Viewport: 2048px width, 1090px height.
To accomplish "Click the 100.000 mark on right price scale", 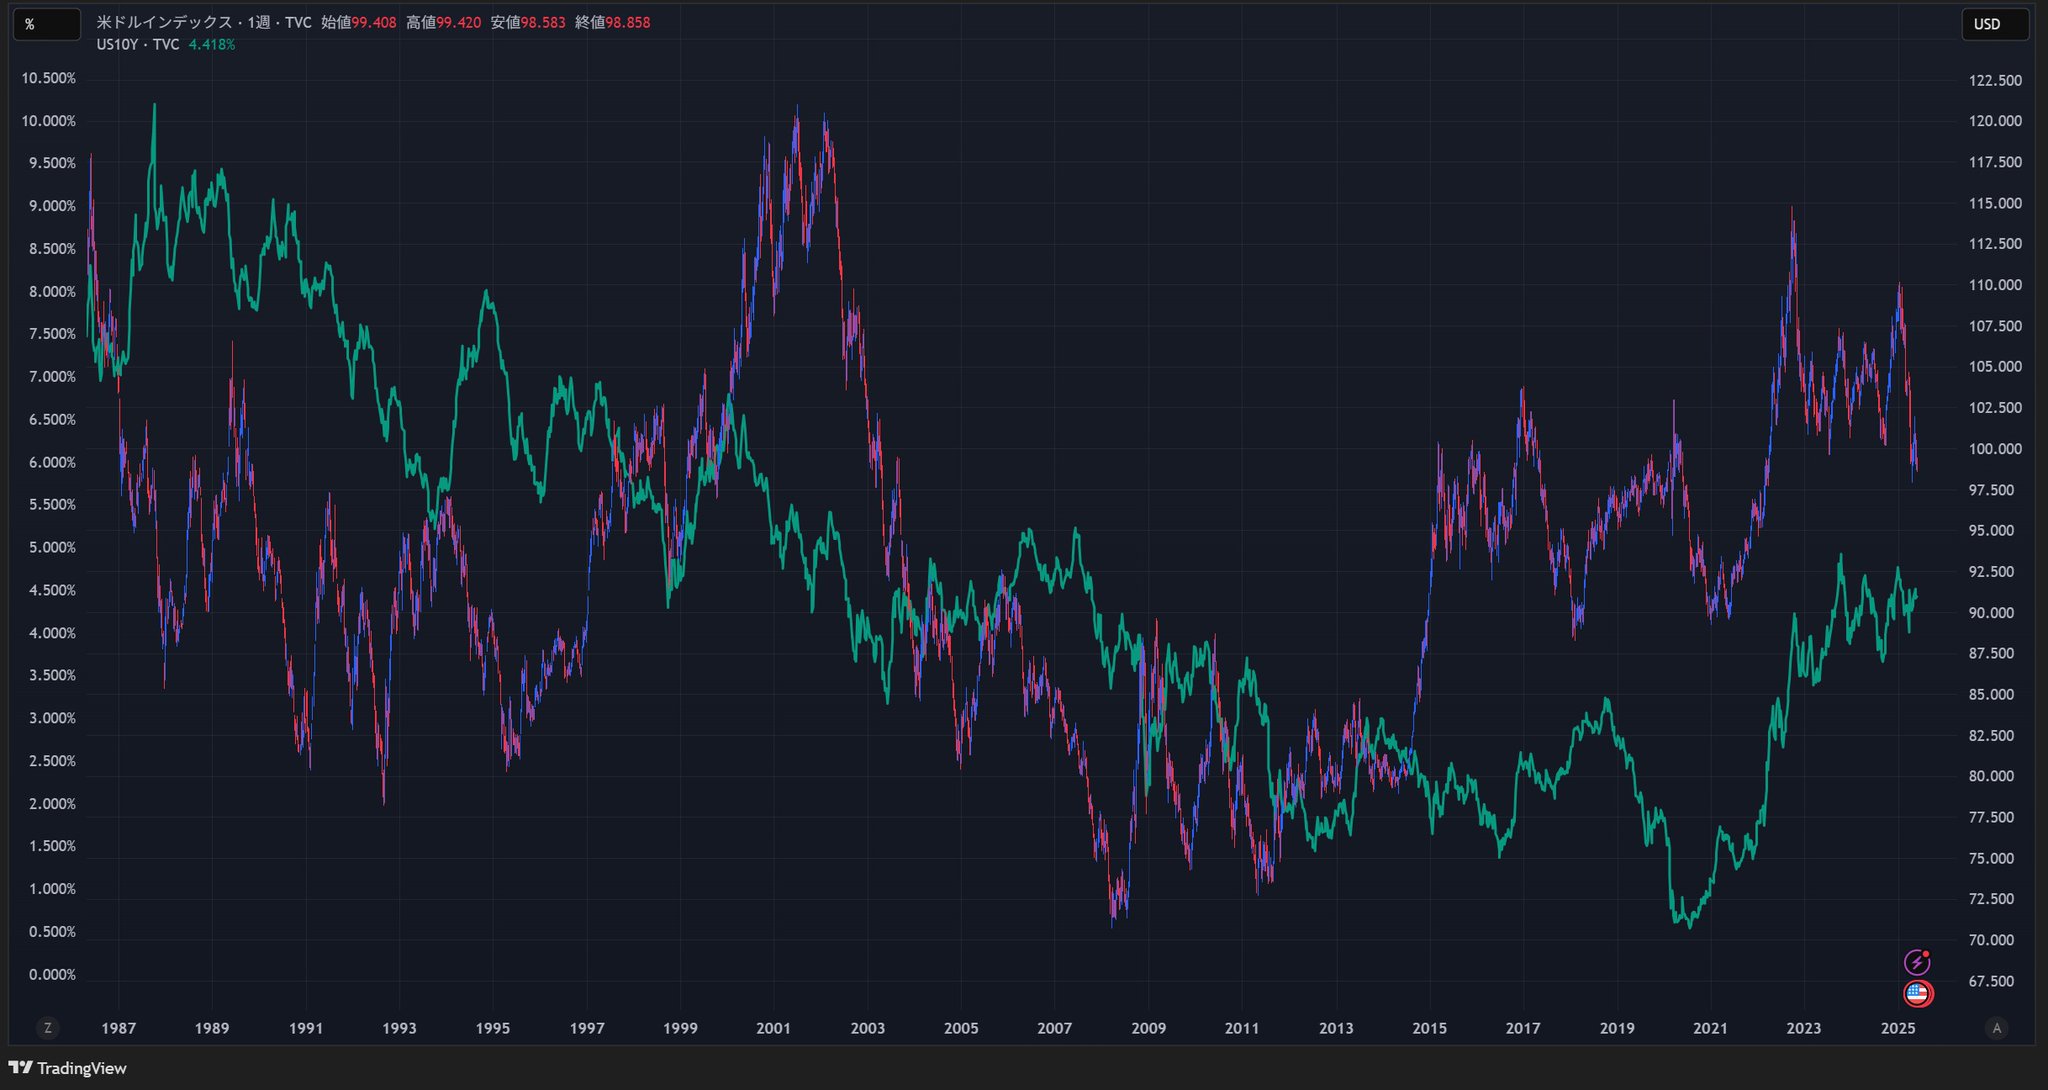I will [1994, 449].
